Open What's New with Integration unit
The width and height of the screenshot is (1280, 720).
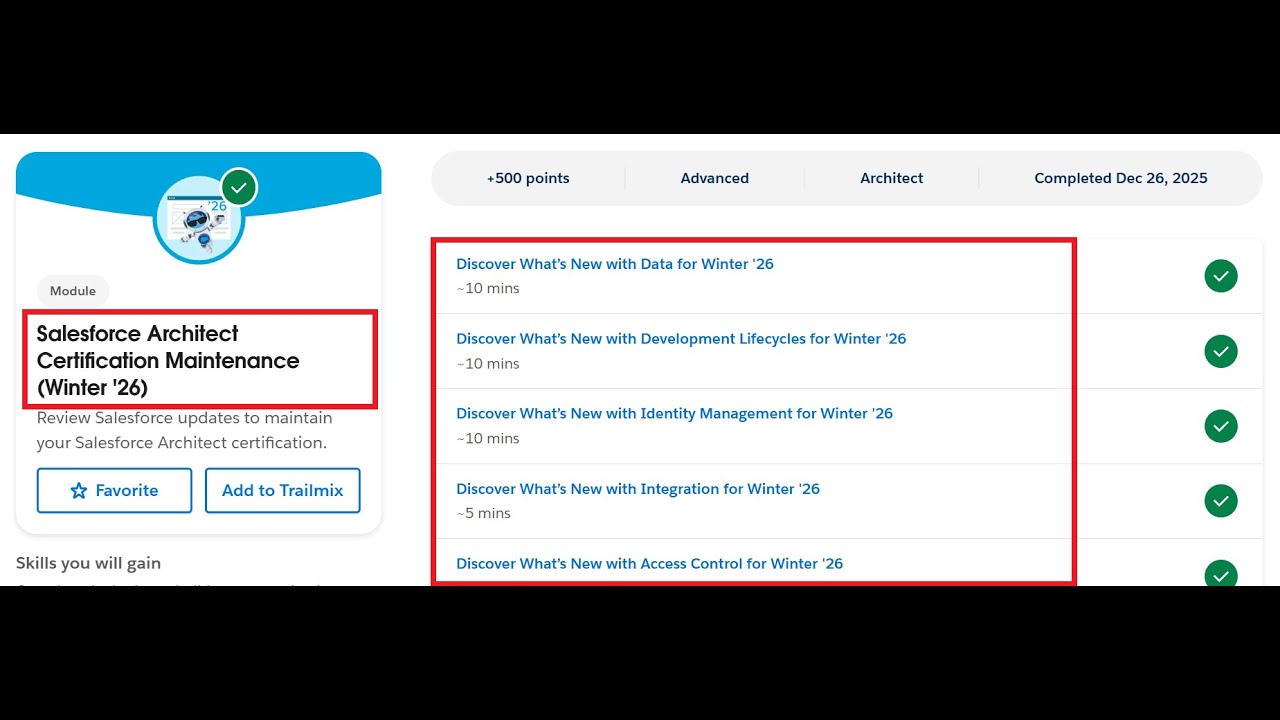point(638,489)
